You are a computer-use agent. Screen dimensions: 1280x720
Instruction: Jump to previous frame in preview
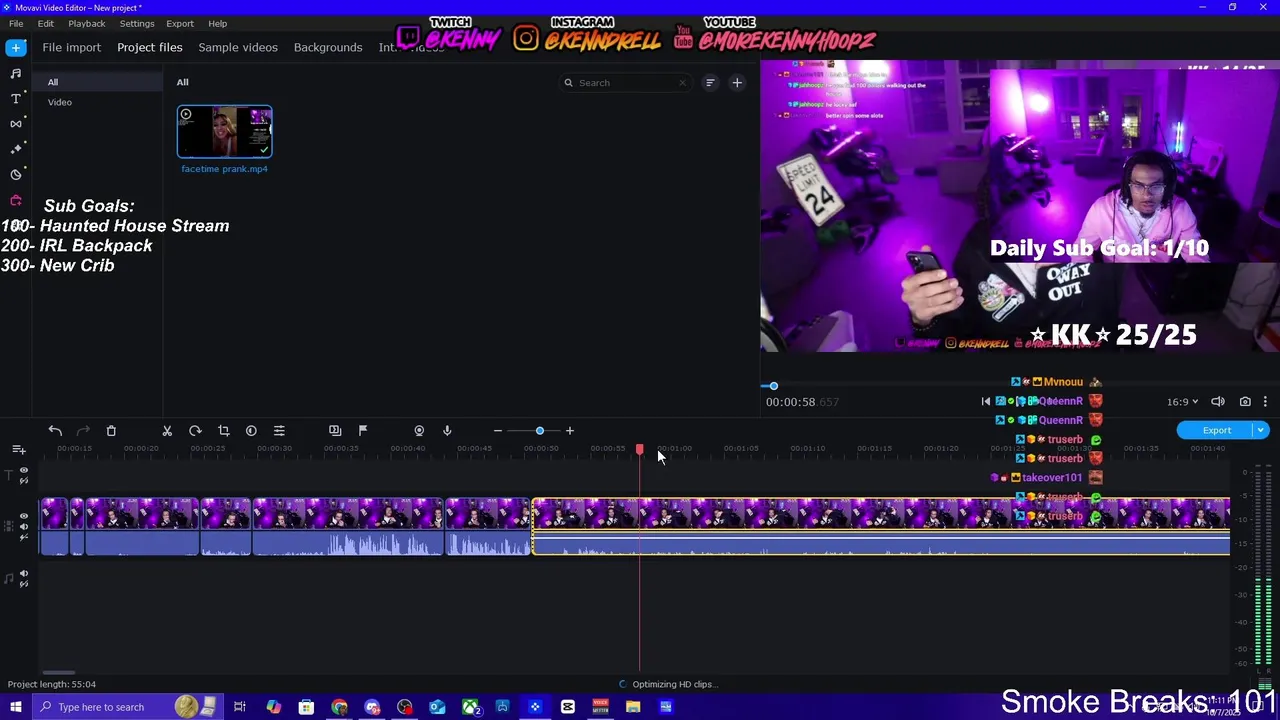coord(986,402)
